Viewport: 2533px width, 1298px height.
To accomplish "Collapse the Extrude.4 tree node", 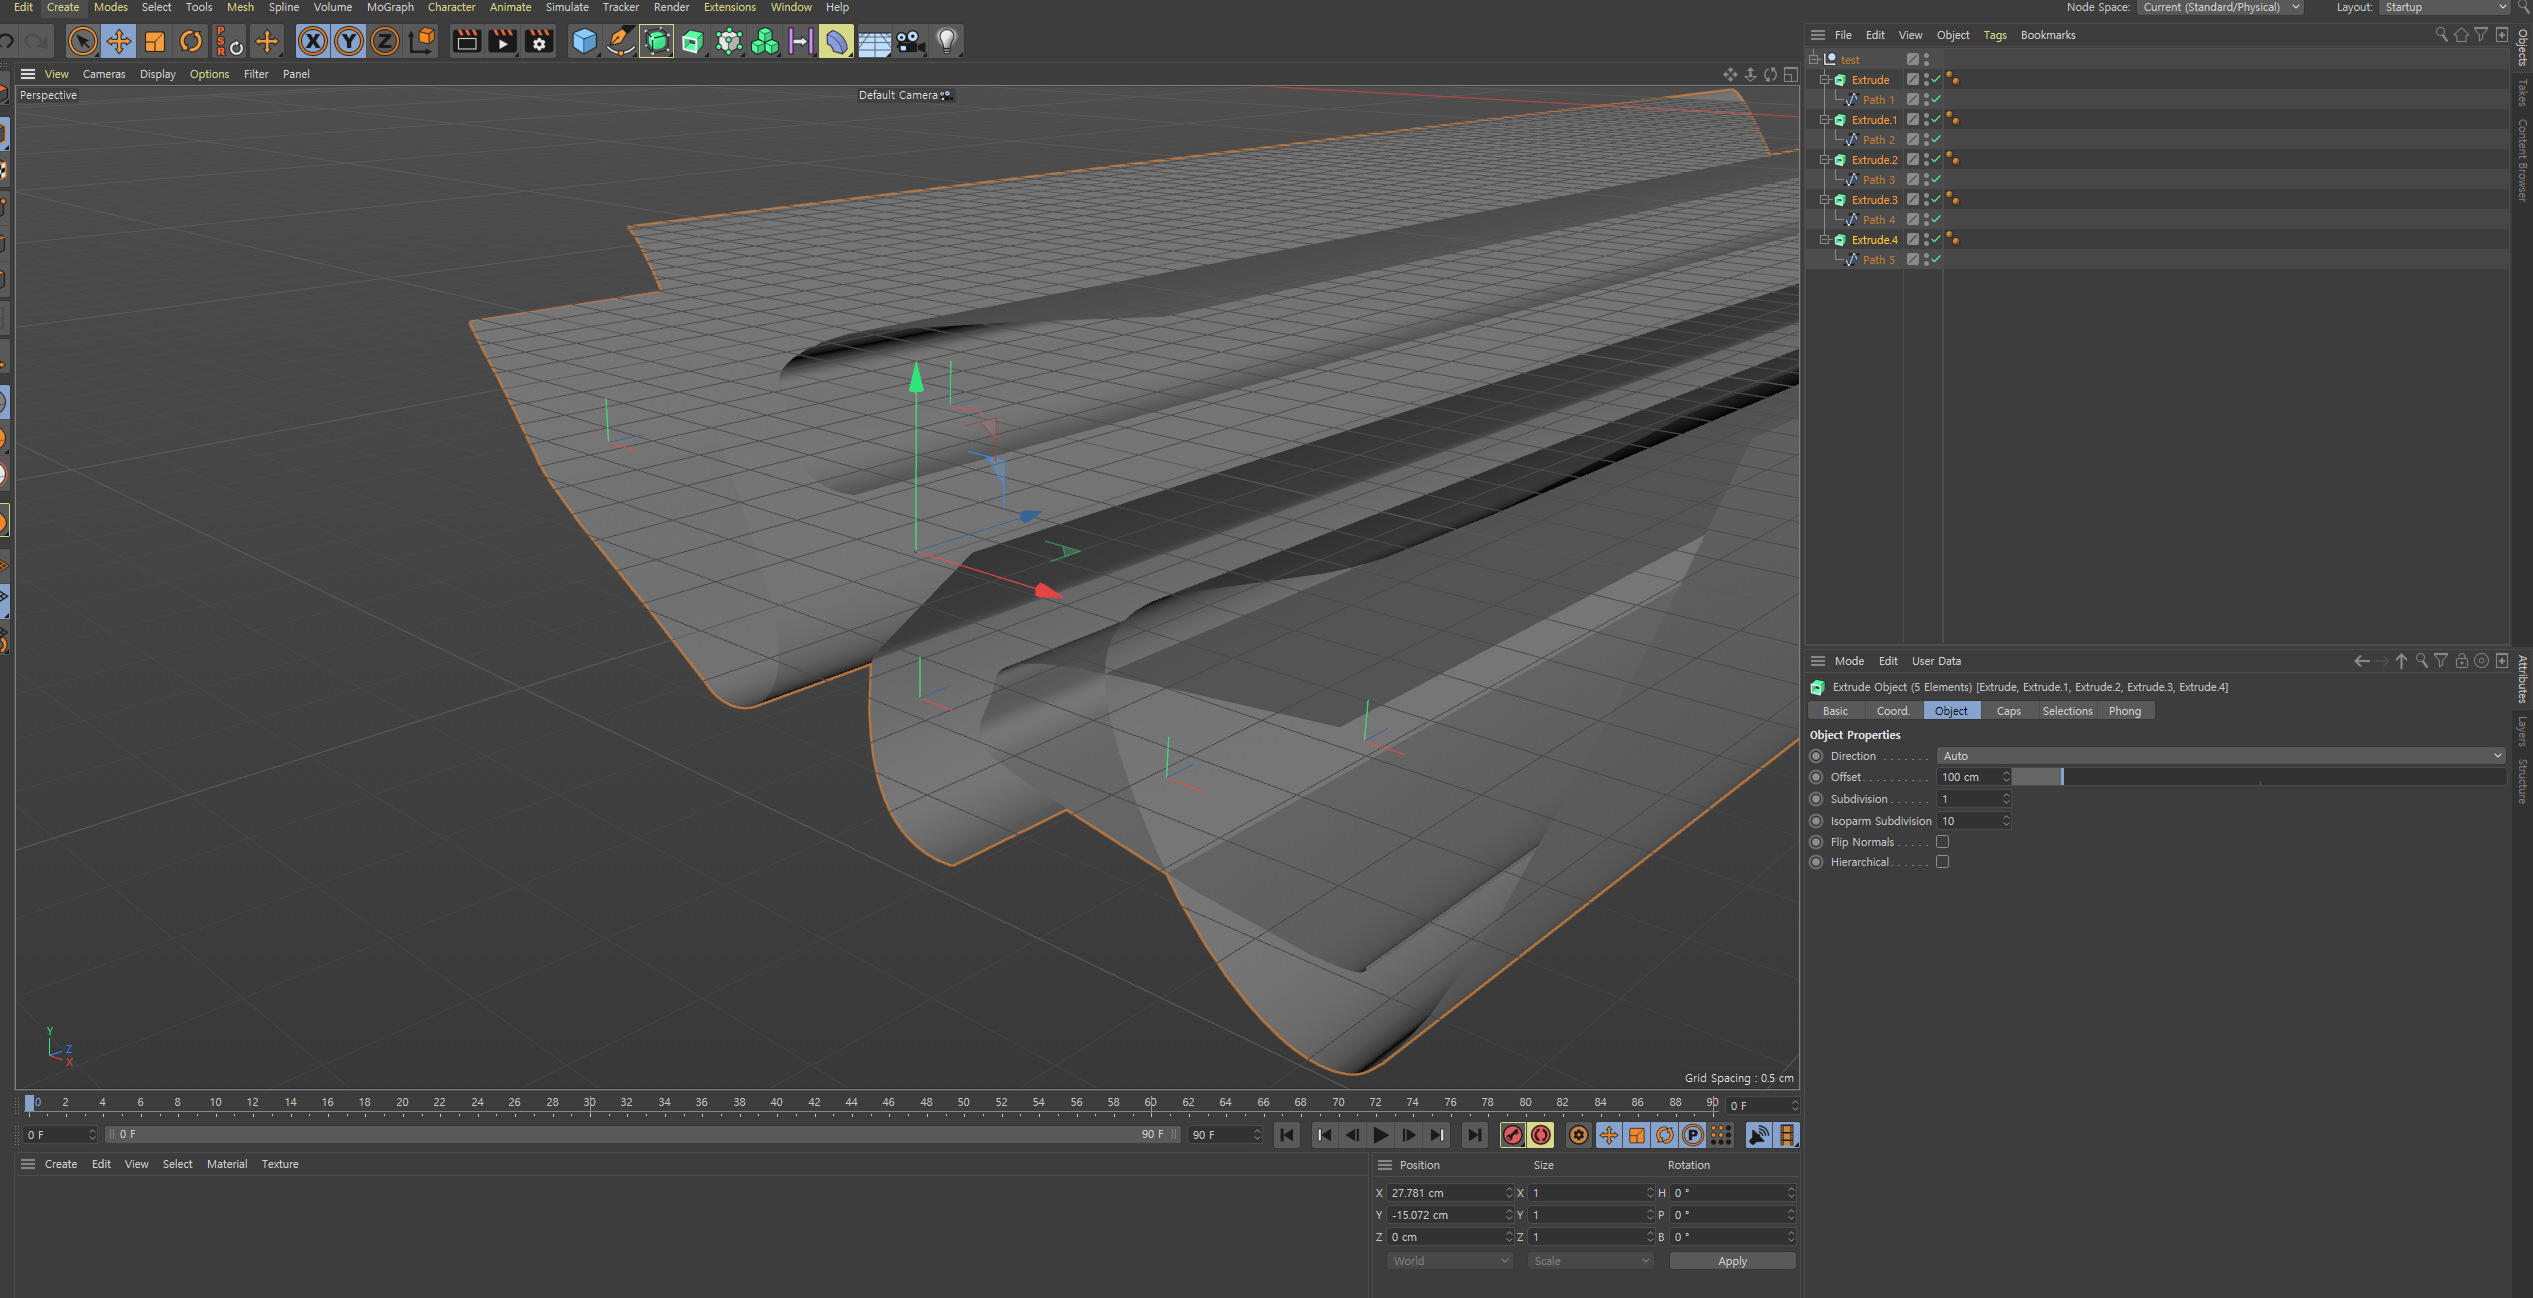I will [x=1824, y=239].
